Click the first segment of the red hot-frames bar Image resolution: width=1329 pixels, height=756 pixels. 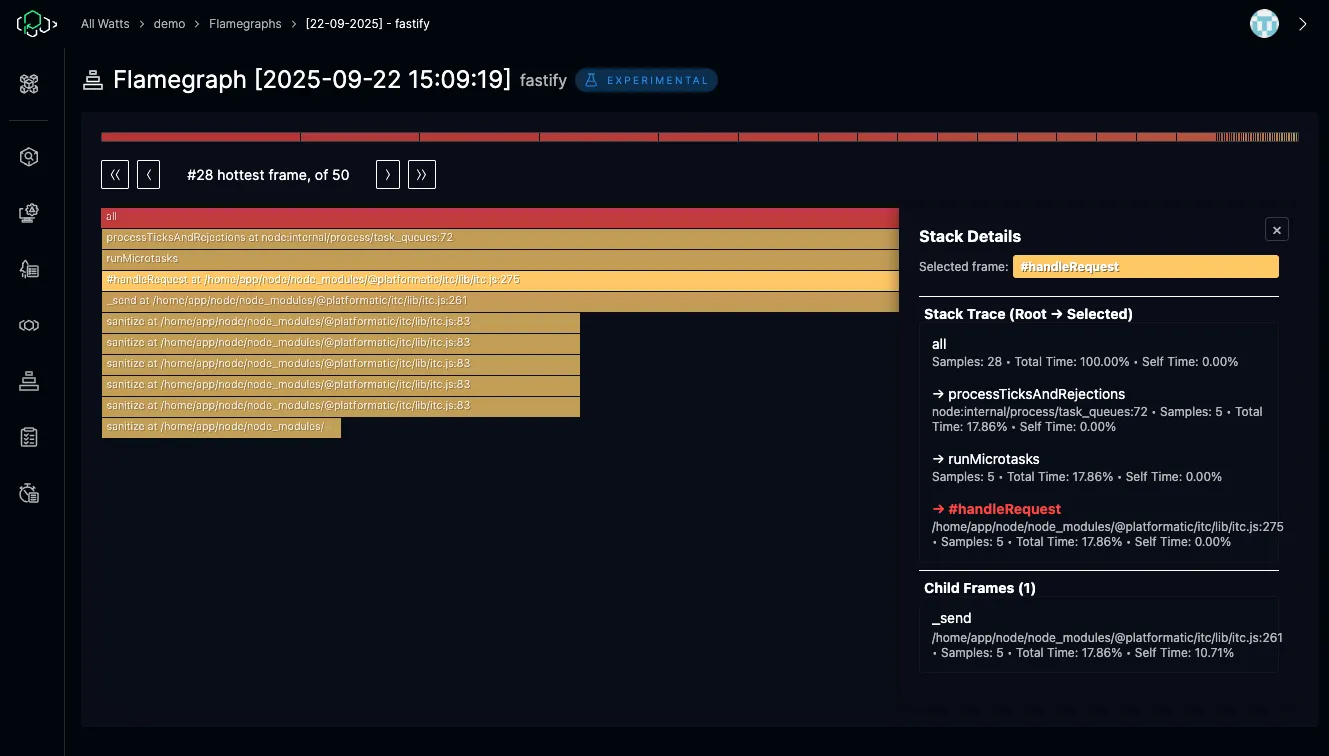point(200,137)
